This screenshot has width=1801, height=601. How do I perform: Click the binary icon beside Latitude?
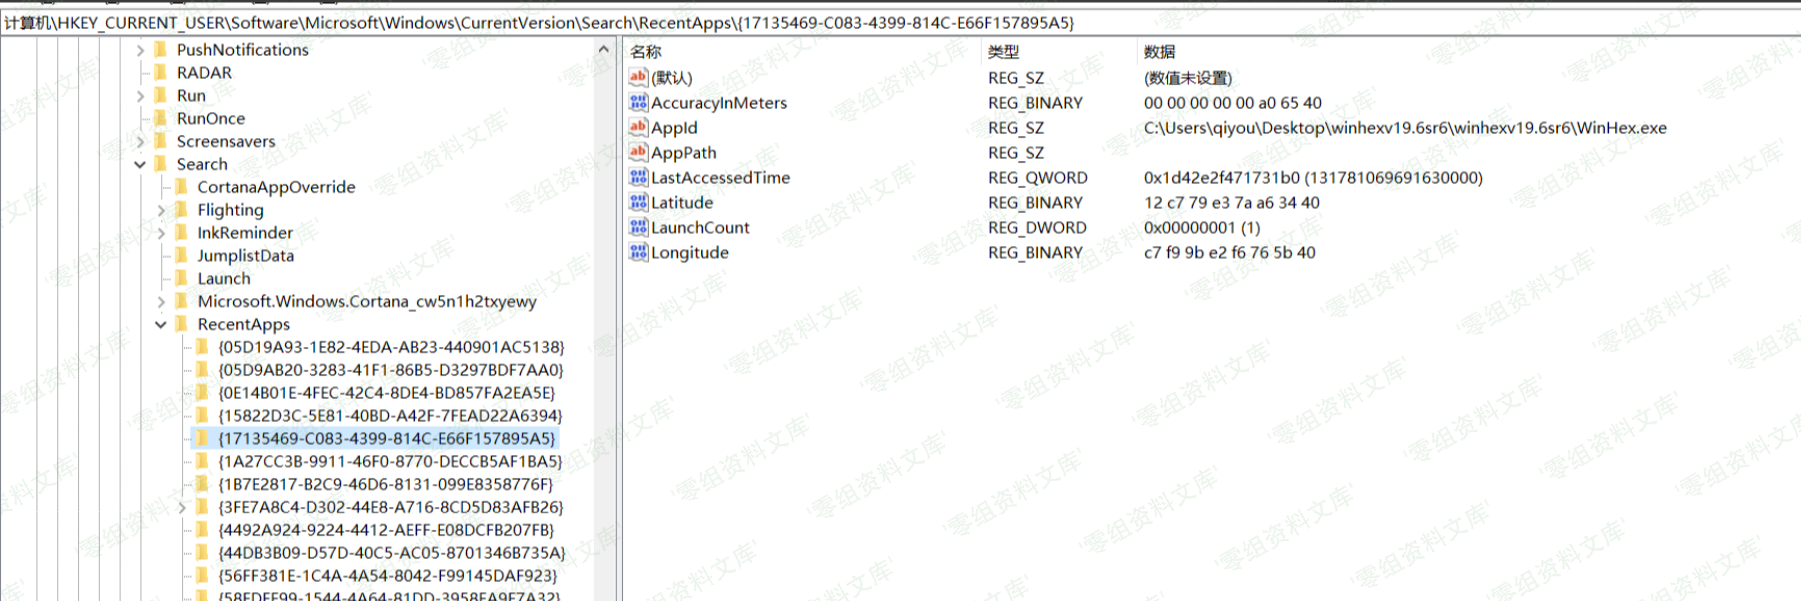tap(638, 202)
